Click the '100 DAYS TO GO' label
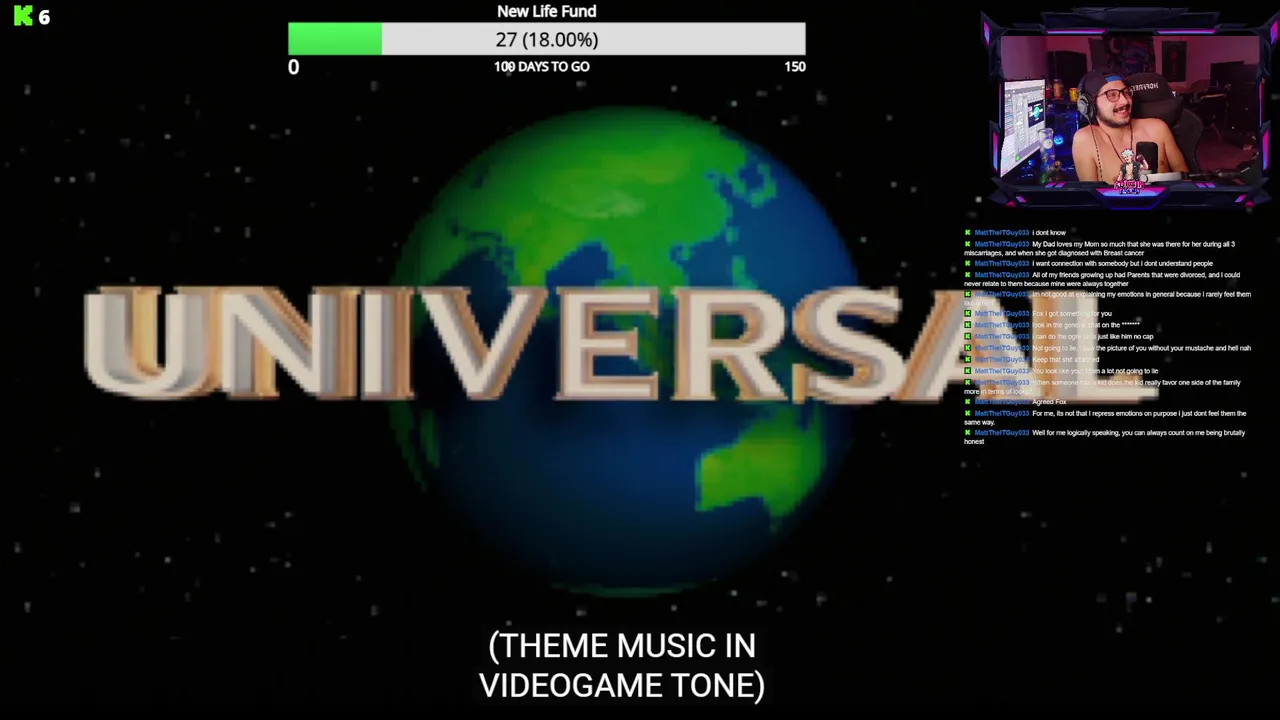The image size is (1280, 720). coord(542,66)
